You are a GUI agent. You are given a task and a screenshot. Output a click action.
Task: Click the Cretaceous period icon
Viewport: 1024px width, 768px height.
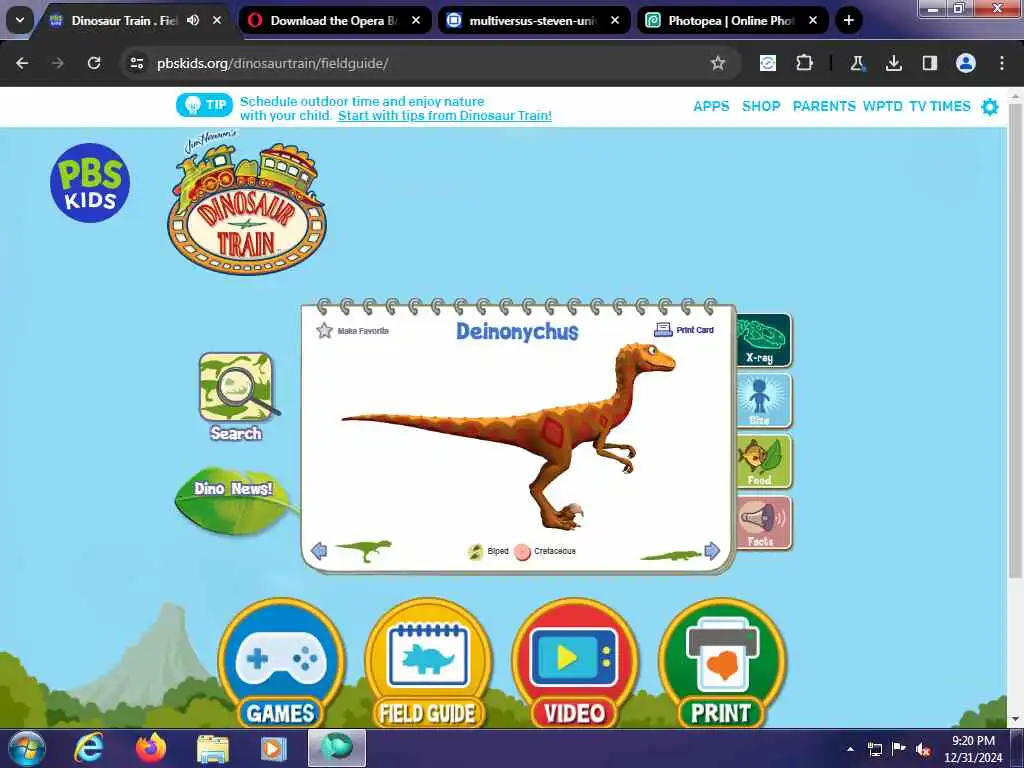(x=522, y=552)
